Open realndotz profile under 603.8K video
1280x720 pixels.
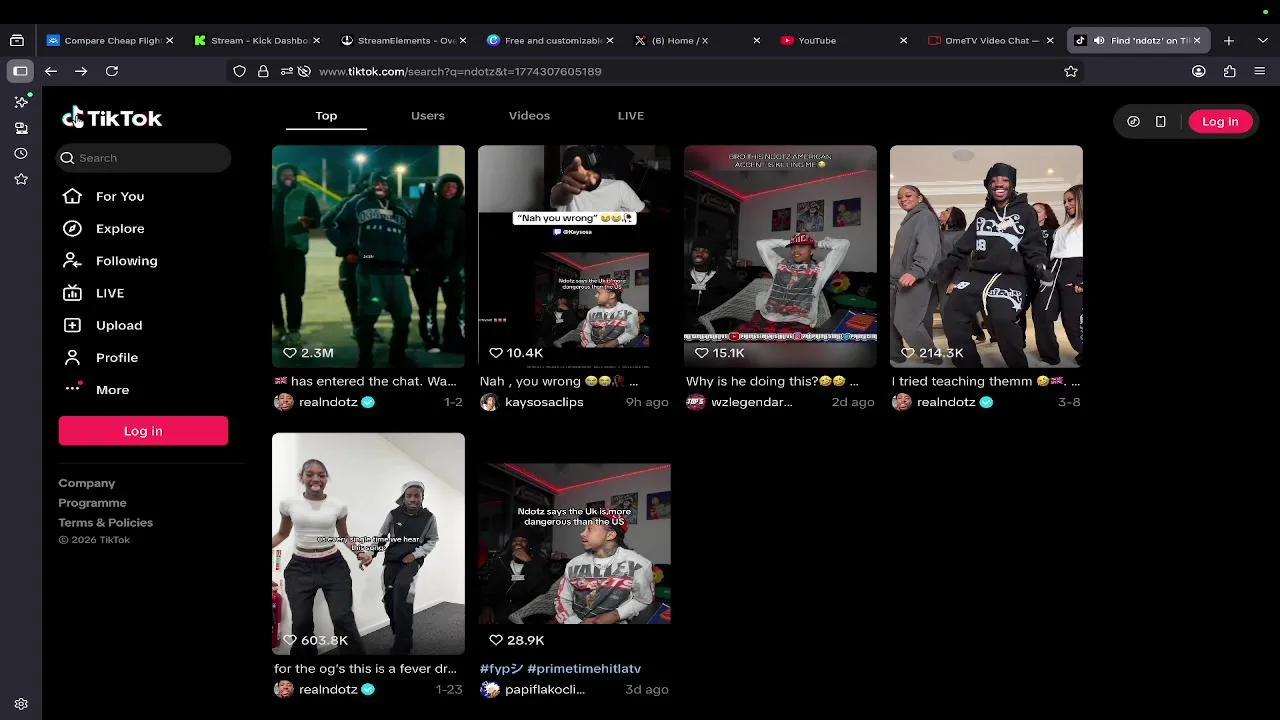click(328, 689)
